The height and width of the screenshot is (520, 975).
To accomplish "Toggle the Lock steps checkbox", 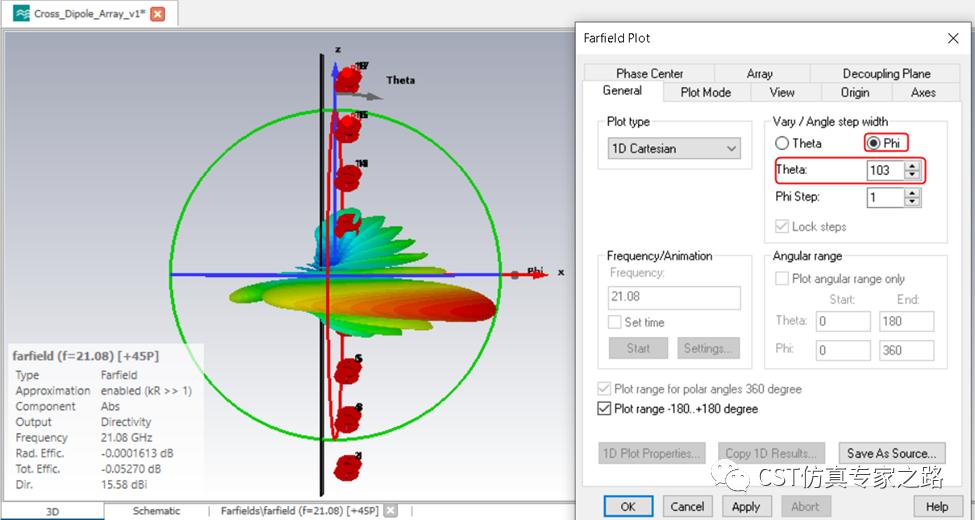I will point(782,226).
